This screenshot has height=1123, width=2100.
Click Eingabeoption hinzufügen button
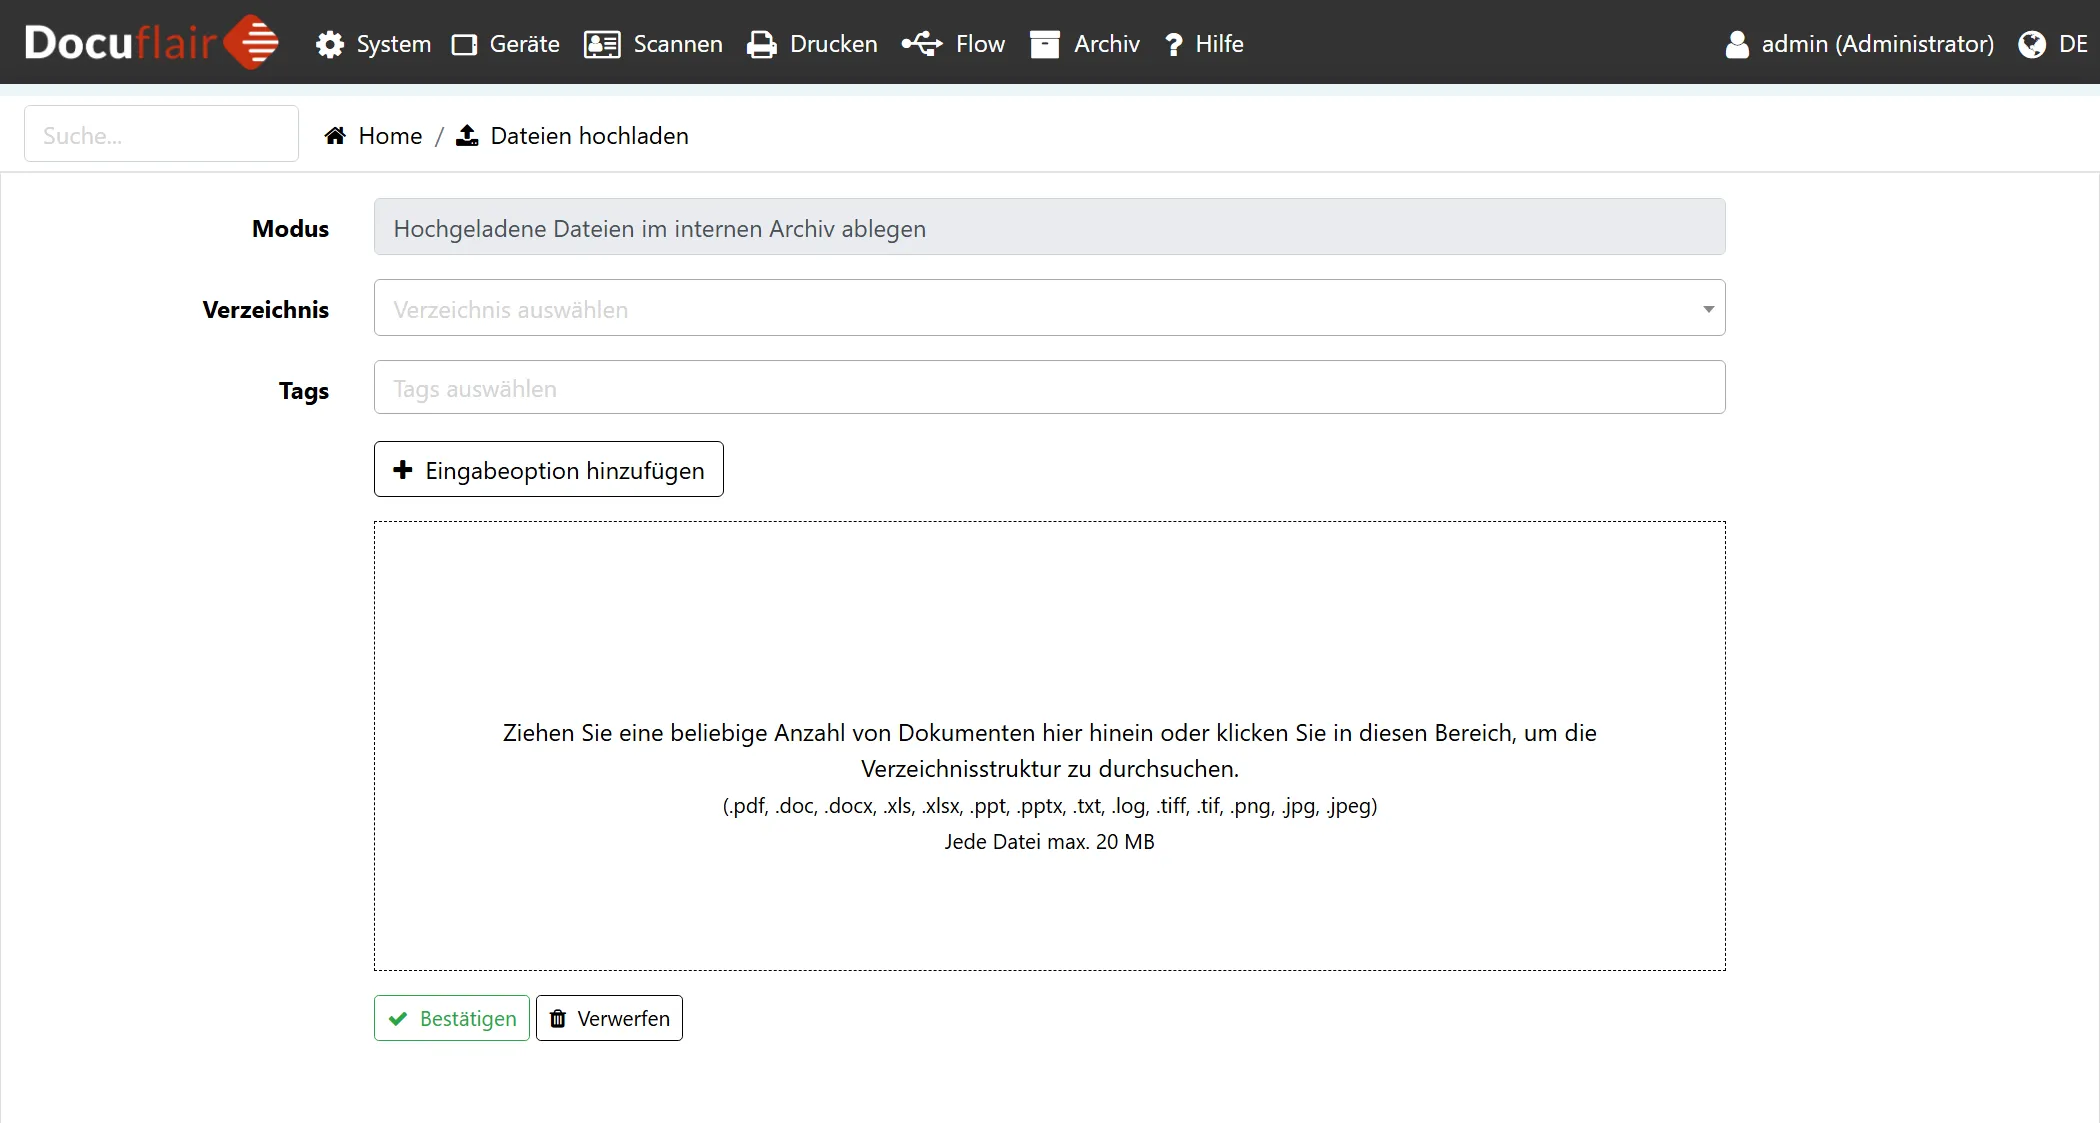coord(548,470)
